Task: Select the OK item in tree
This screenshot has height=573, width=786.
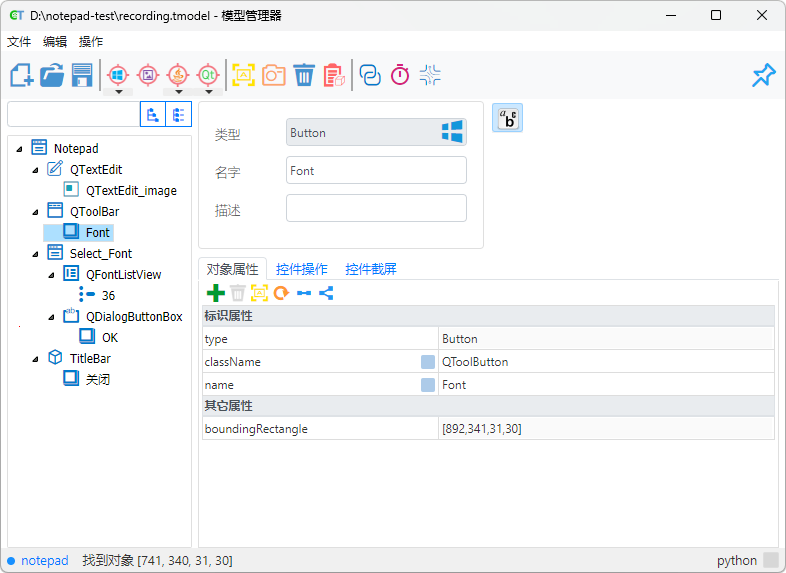Action: click(110, 337)
